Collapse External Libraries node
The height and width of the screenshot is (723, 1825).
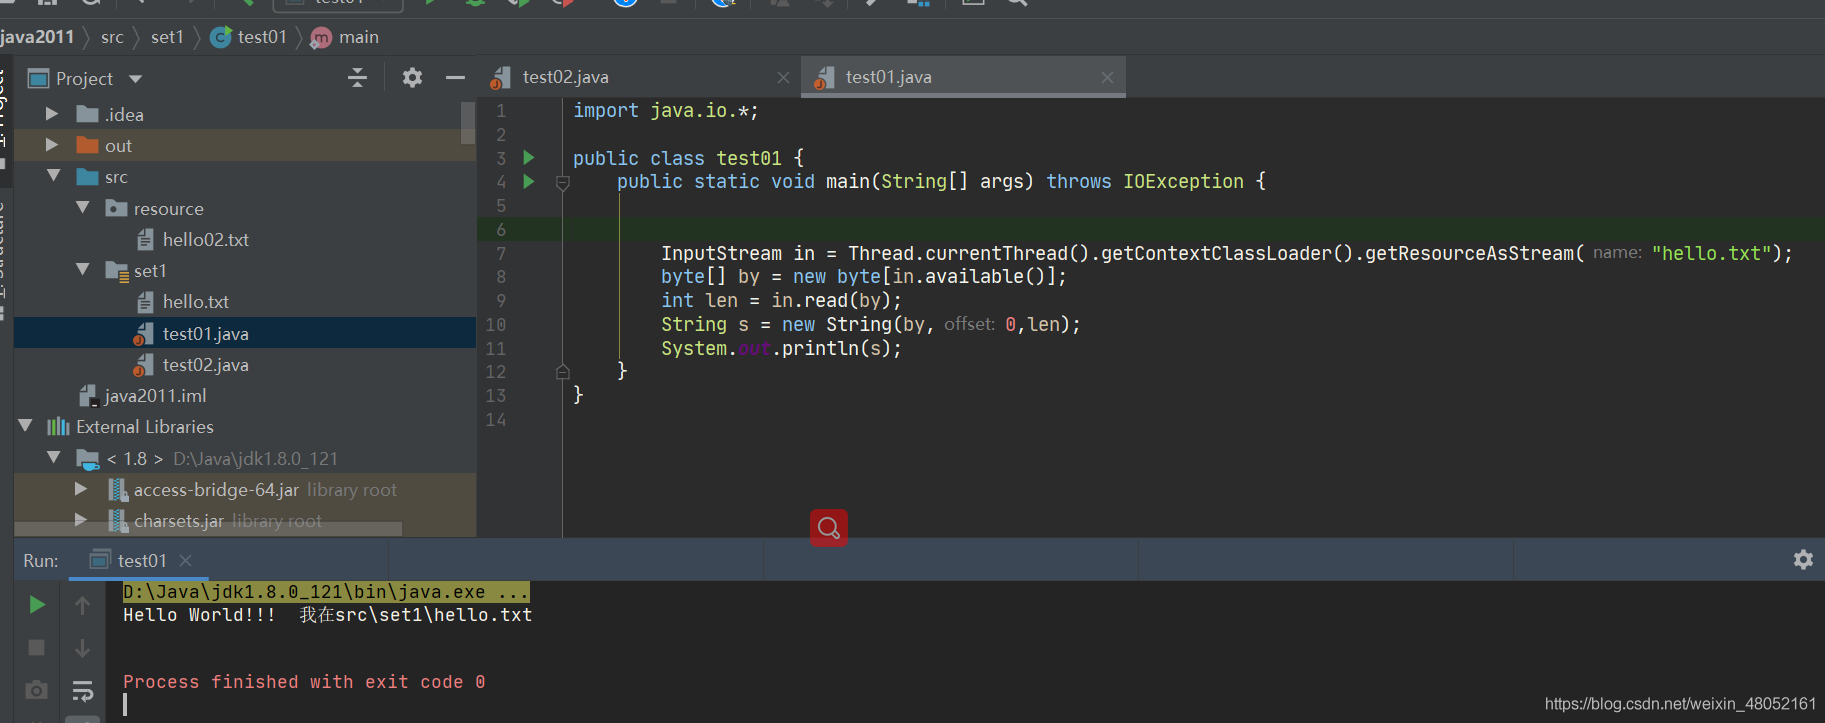point(26,426)
